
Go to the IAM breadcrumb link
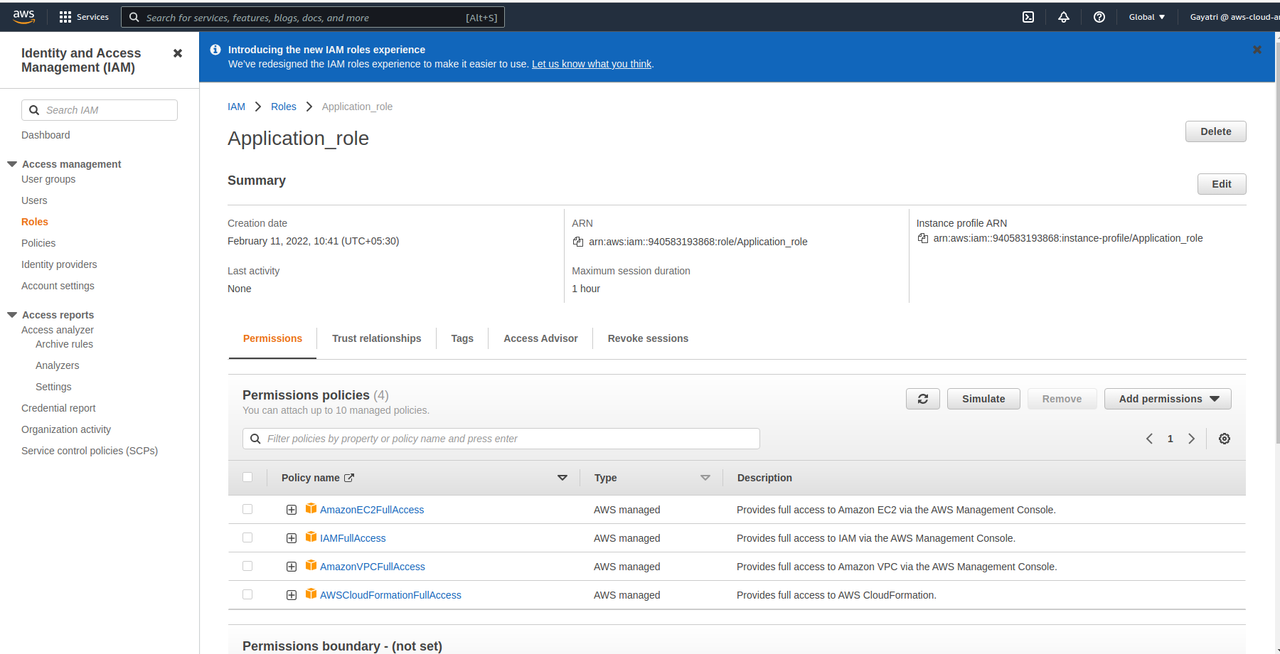[x=236, y=107]
